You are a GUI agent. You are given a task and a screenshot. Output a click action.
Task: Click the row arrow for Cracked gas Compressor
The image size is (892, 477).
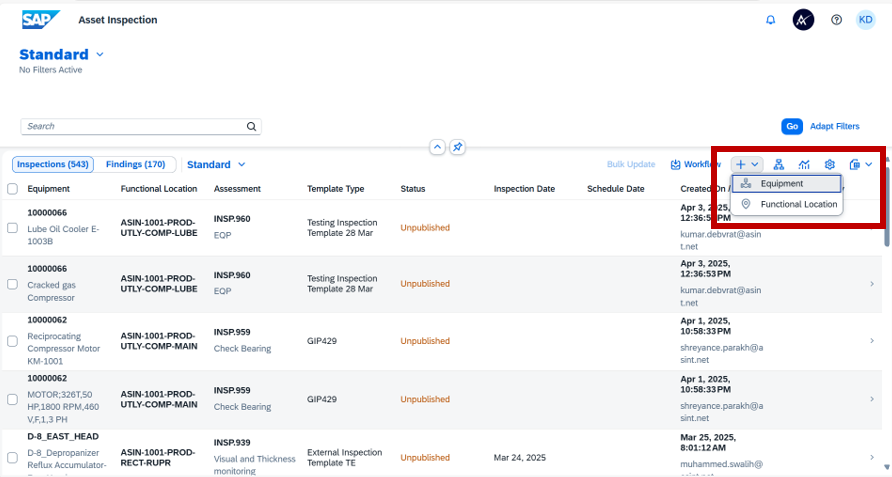click(872, 283)
